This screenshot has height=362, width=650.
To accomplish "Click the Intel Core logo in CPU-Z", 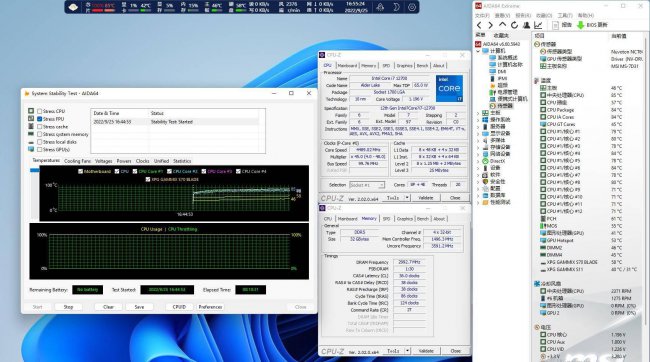I will 449,88.
